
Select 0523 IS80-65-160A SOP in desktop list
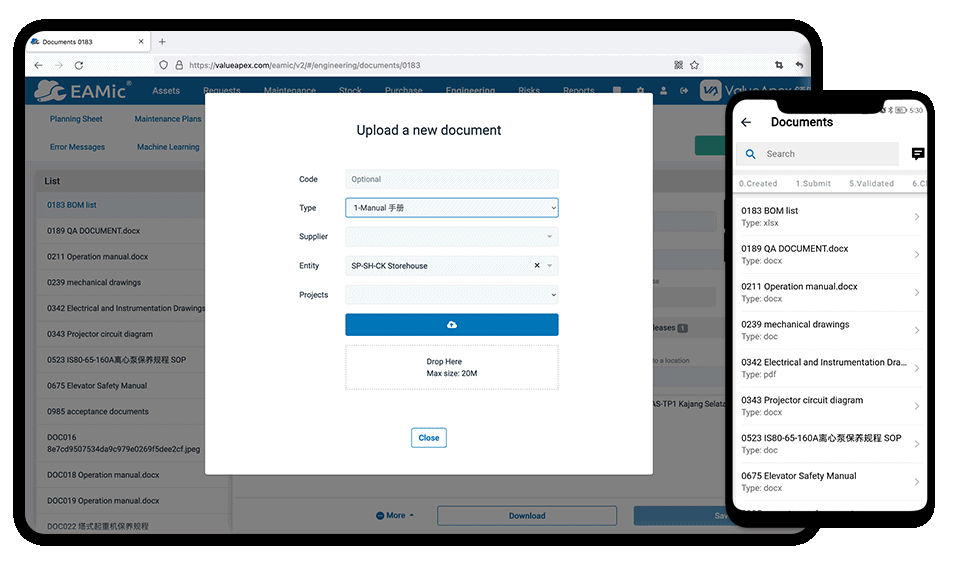click(x=122, y=360)
